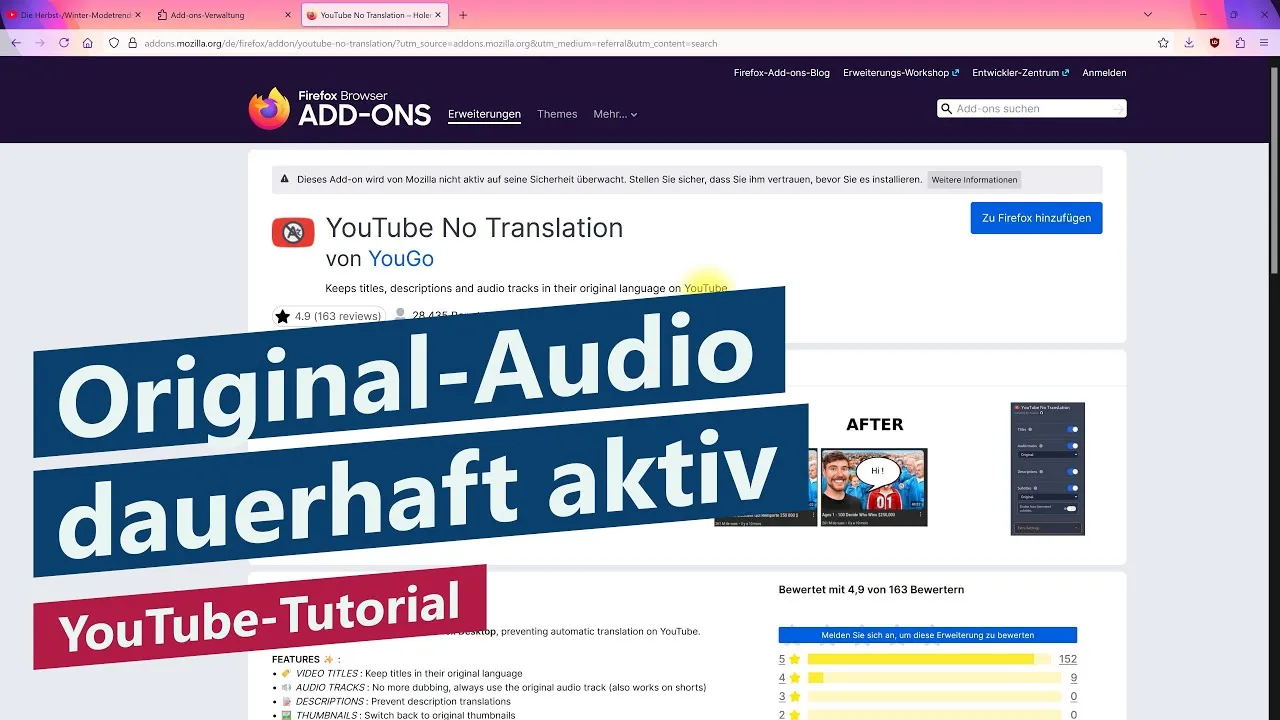Open the browser home page icon
Screen dimensions: 1280x720
(x=87, y=43)
